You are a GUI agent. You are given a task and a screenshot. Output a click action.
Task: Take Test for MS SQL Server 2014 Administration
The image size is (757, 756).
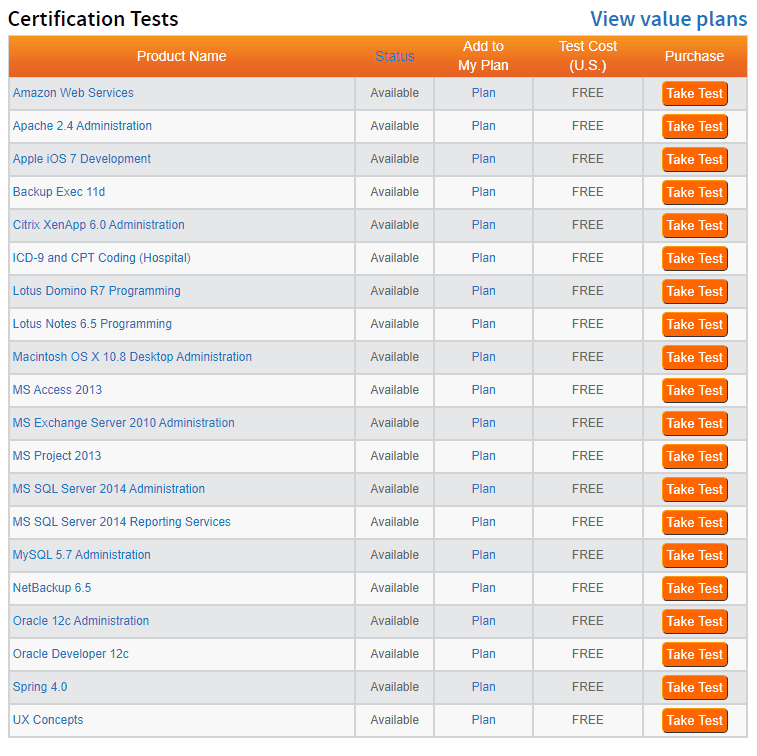[694, 489]
